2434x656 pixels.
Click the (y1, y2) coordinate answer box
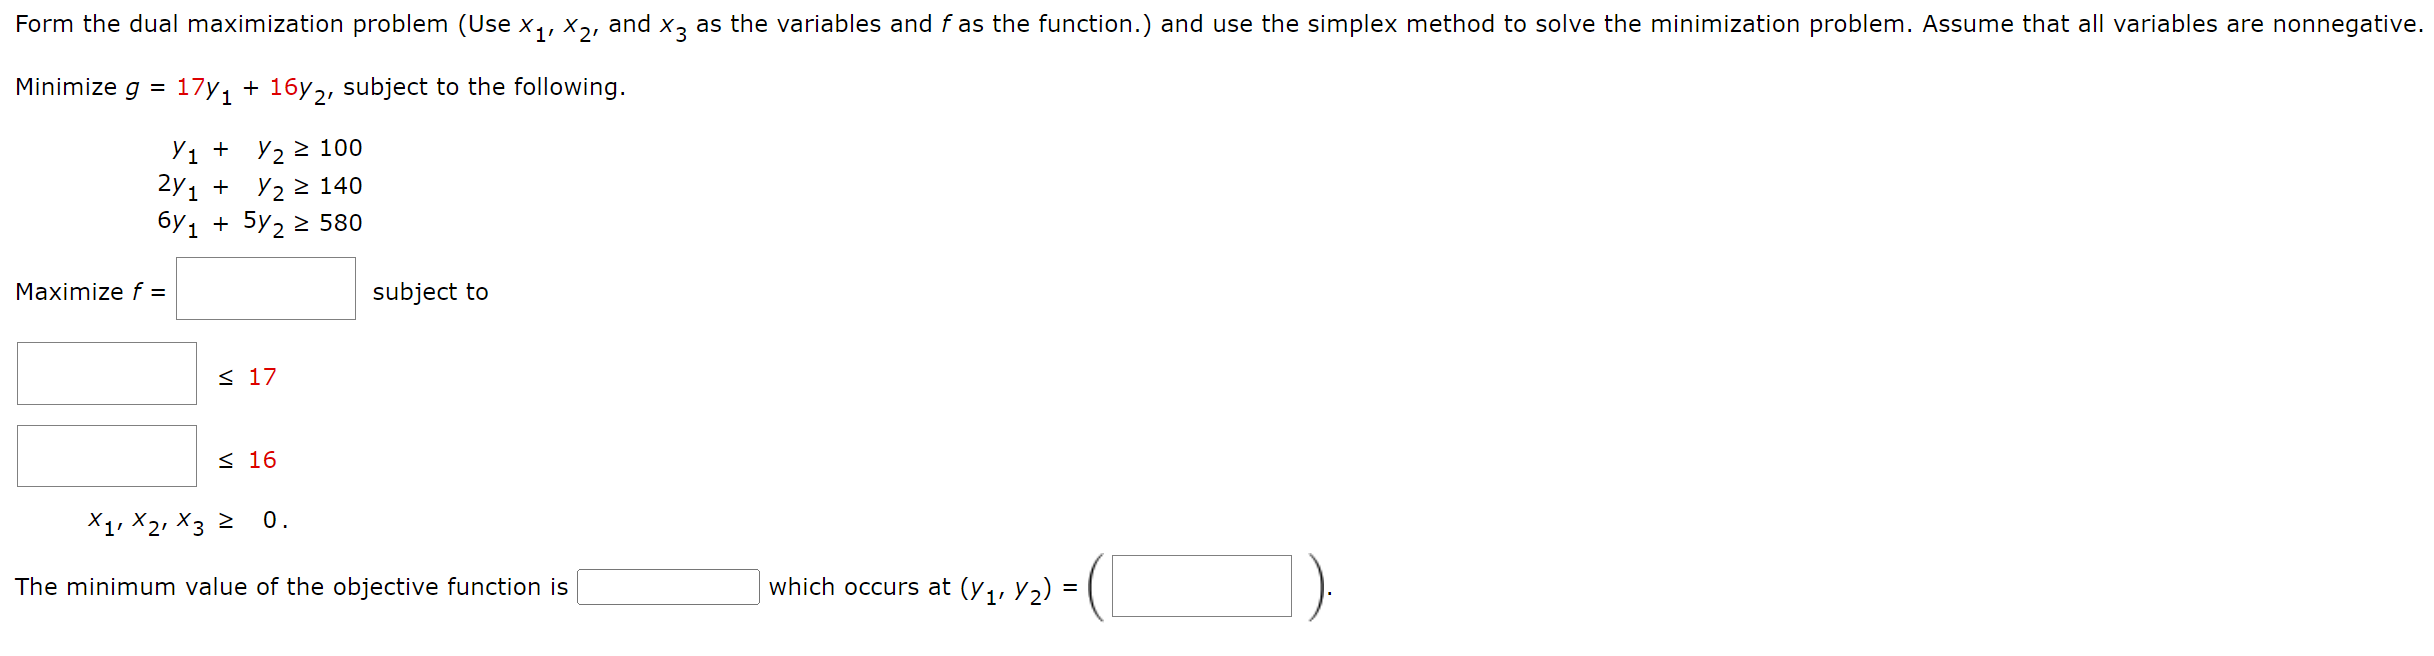[x=1203, y=588]
